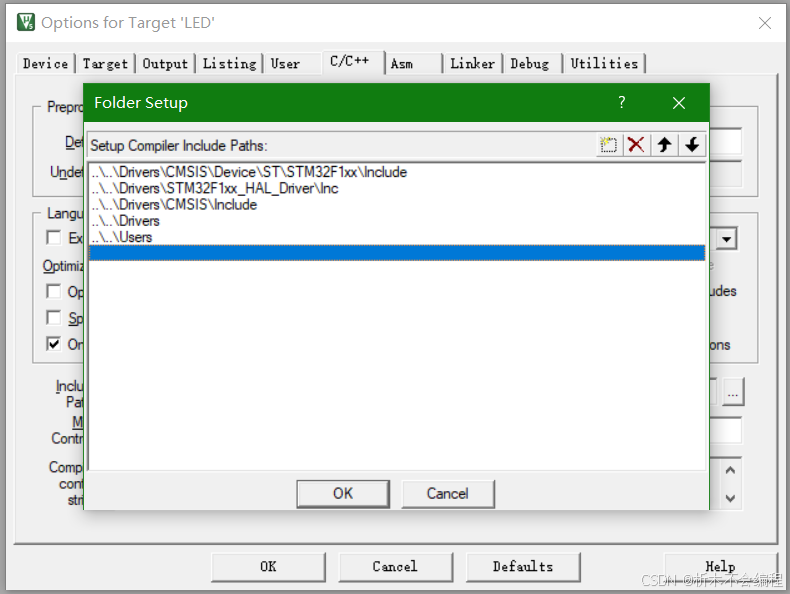Close the Folder Setup dialog
790x594 pixels.
pos(679,103)
